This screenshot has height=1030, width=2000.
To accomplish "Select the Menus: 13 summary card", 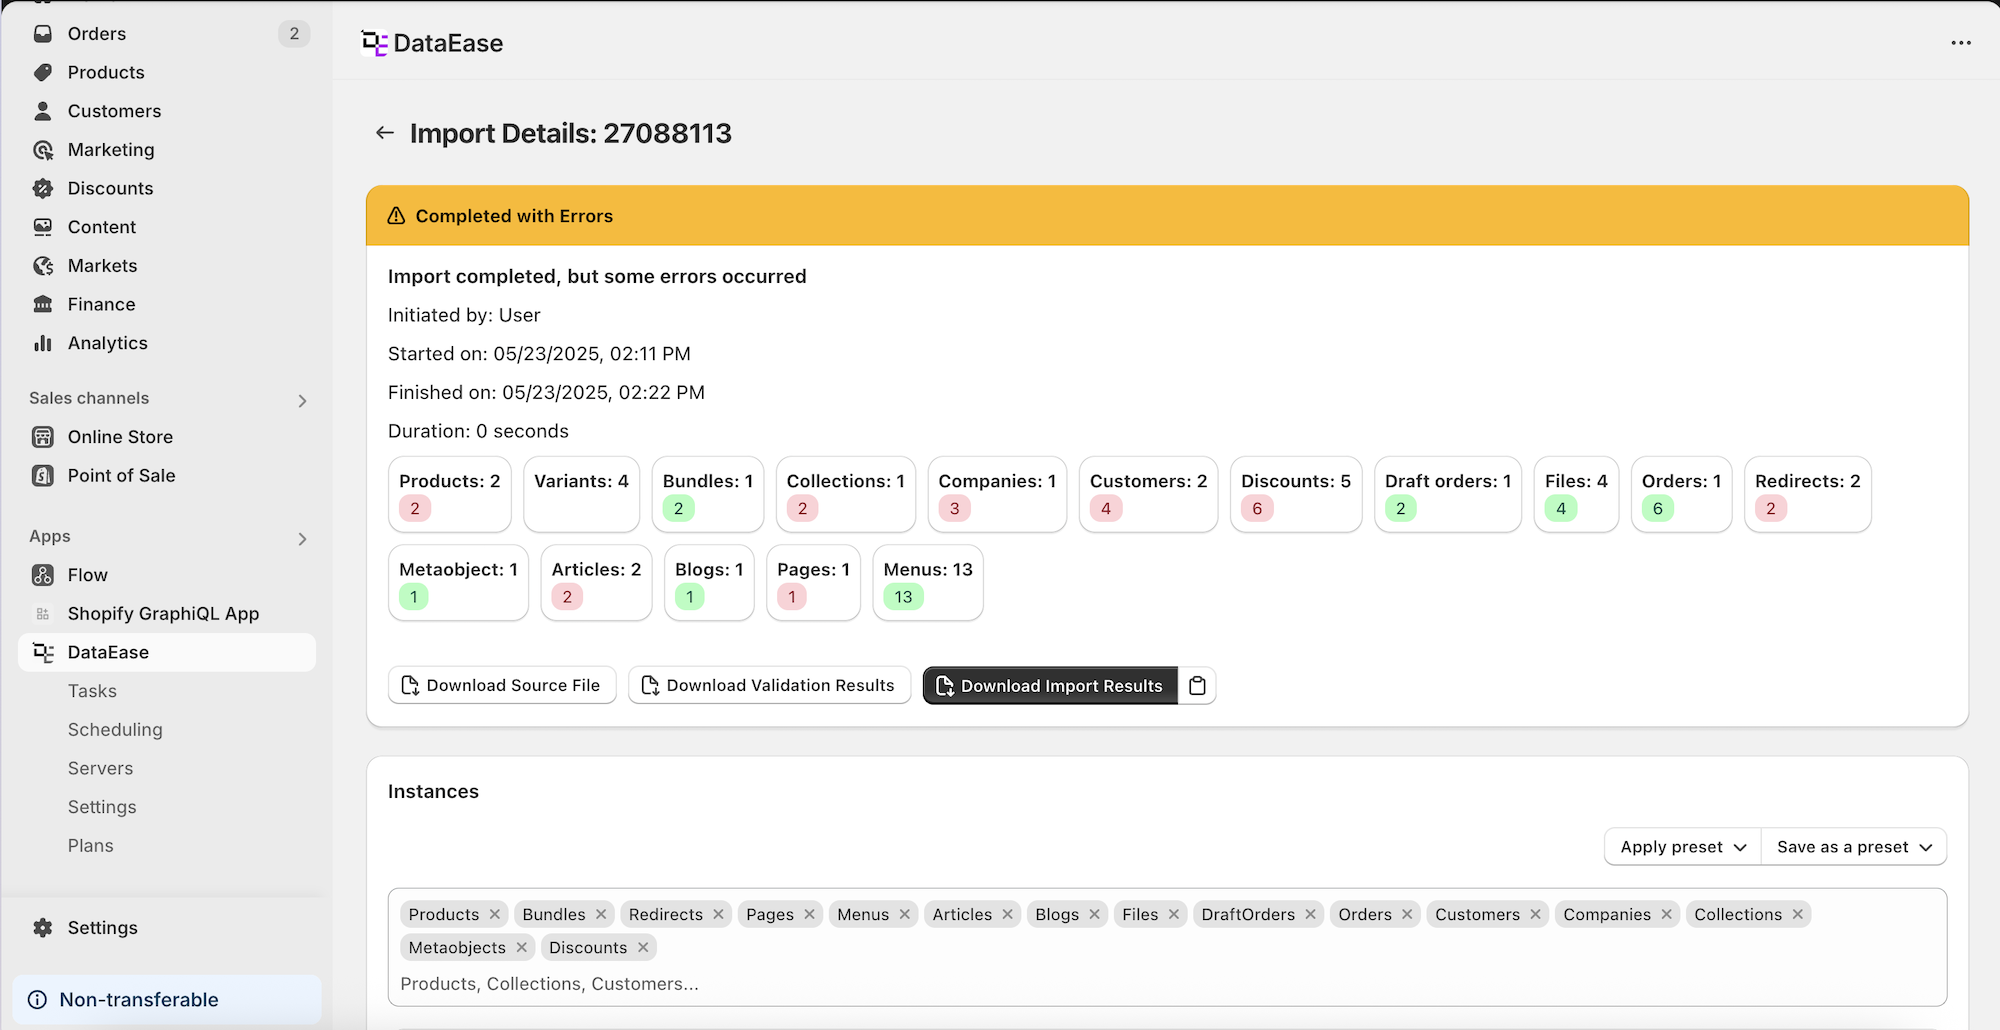I will tap(928, 582).
